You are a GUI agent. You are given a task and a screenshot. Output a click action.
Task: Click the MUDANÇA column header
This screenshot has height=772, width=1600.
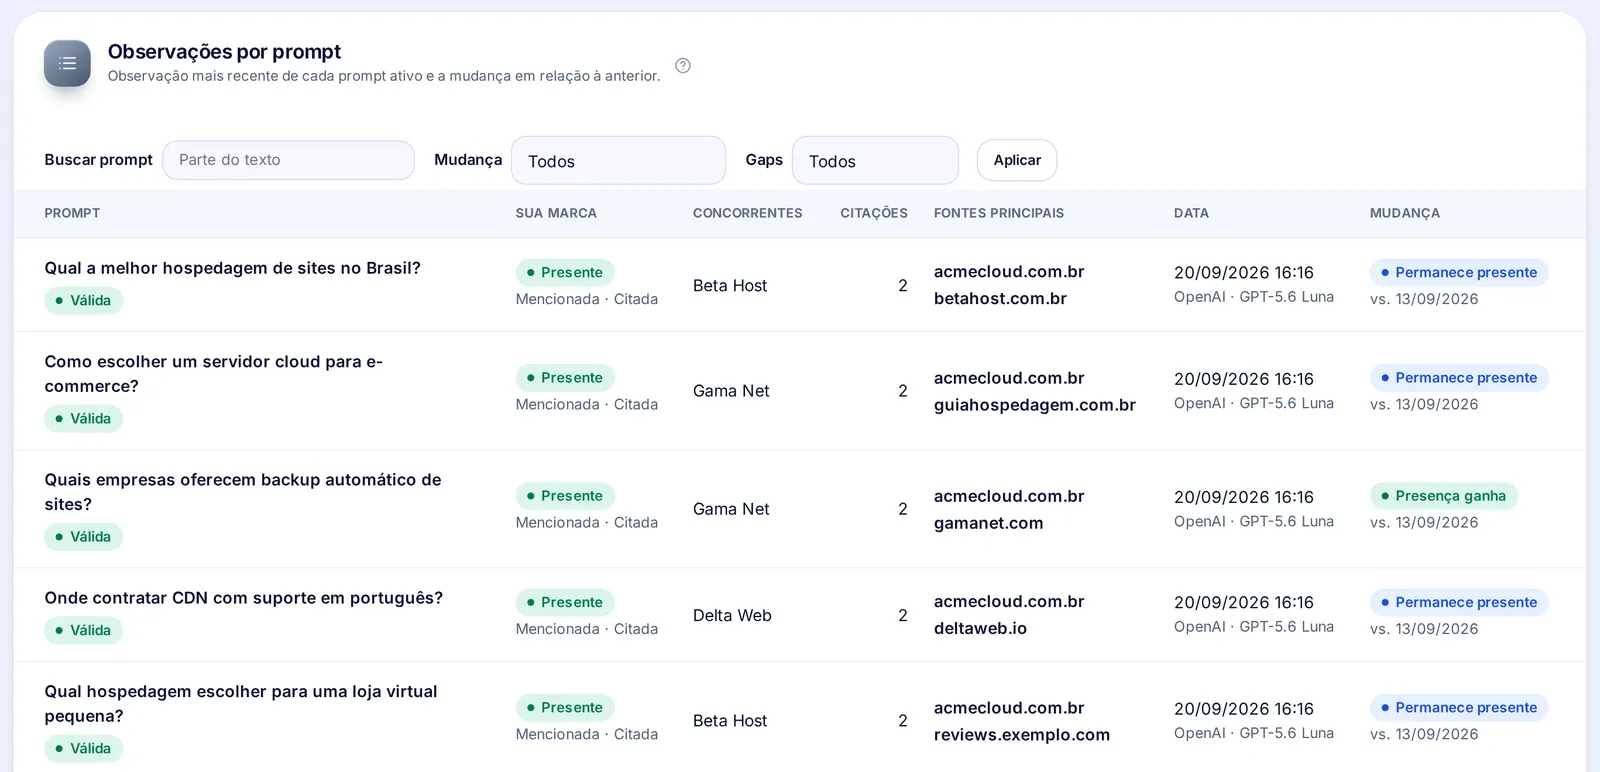1405,213
